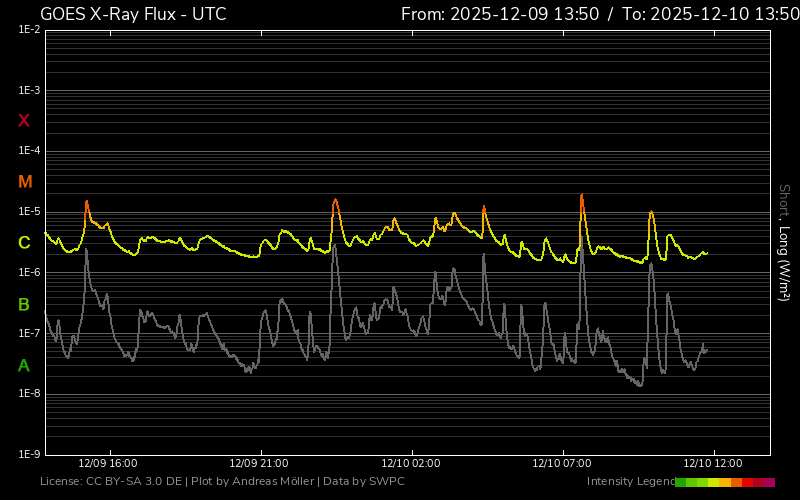The height and width of the screenshot is (500, 800).
Task: Click the 1E-2 flux axis label
Action: point(28,30)
